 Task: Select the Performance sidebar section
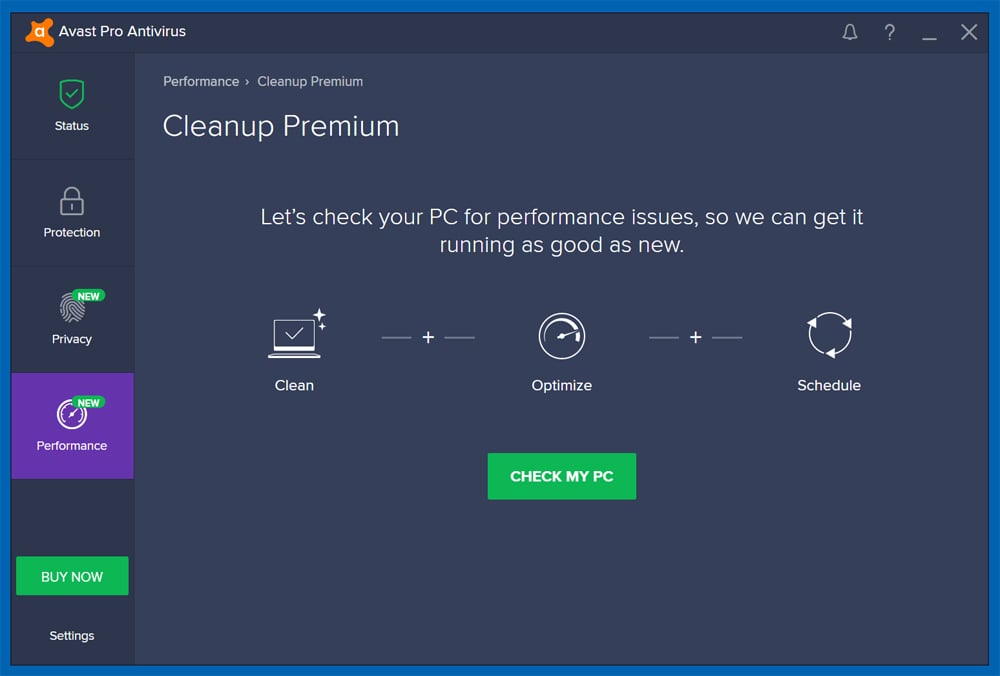pos(72,426)
